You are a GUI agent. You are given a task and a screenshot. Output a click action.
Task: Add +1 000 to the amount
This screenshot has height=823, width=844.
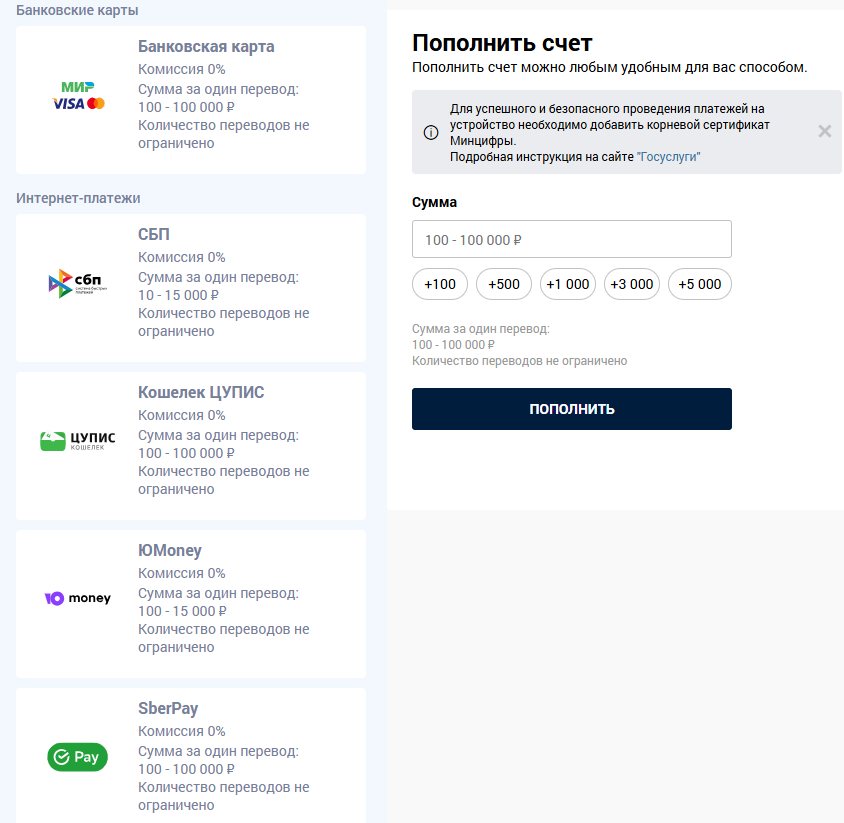(568, 284)
